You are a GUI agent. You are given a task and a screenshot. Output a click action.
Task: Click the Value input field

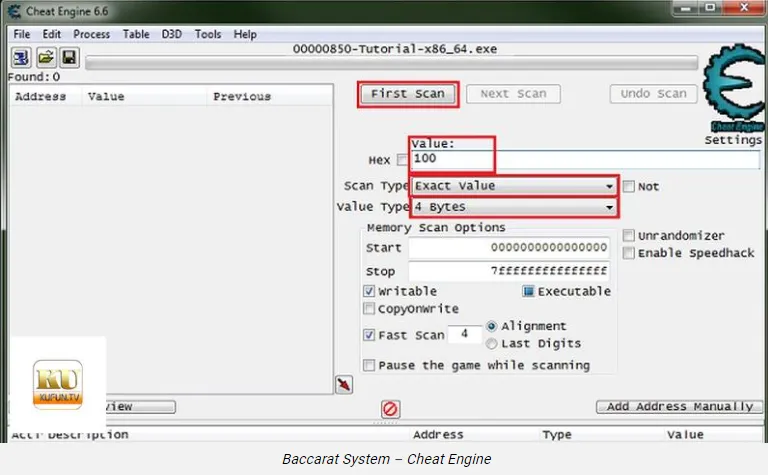(585, 160)
